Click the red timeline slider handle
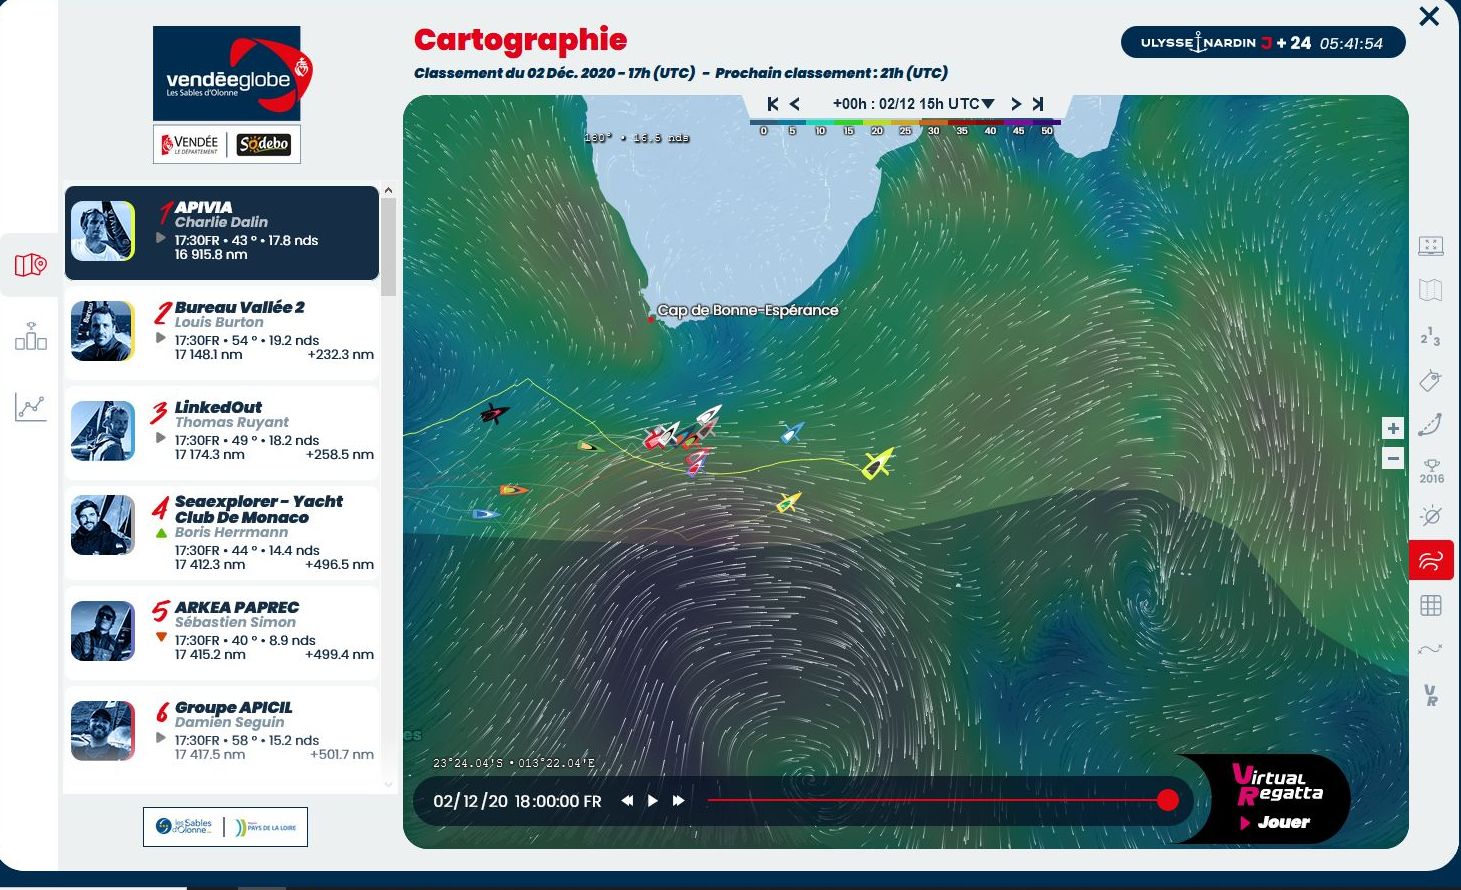The image size is (1461, 890). (1167, 800)
